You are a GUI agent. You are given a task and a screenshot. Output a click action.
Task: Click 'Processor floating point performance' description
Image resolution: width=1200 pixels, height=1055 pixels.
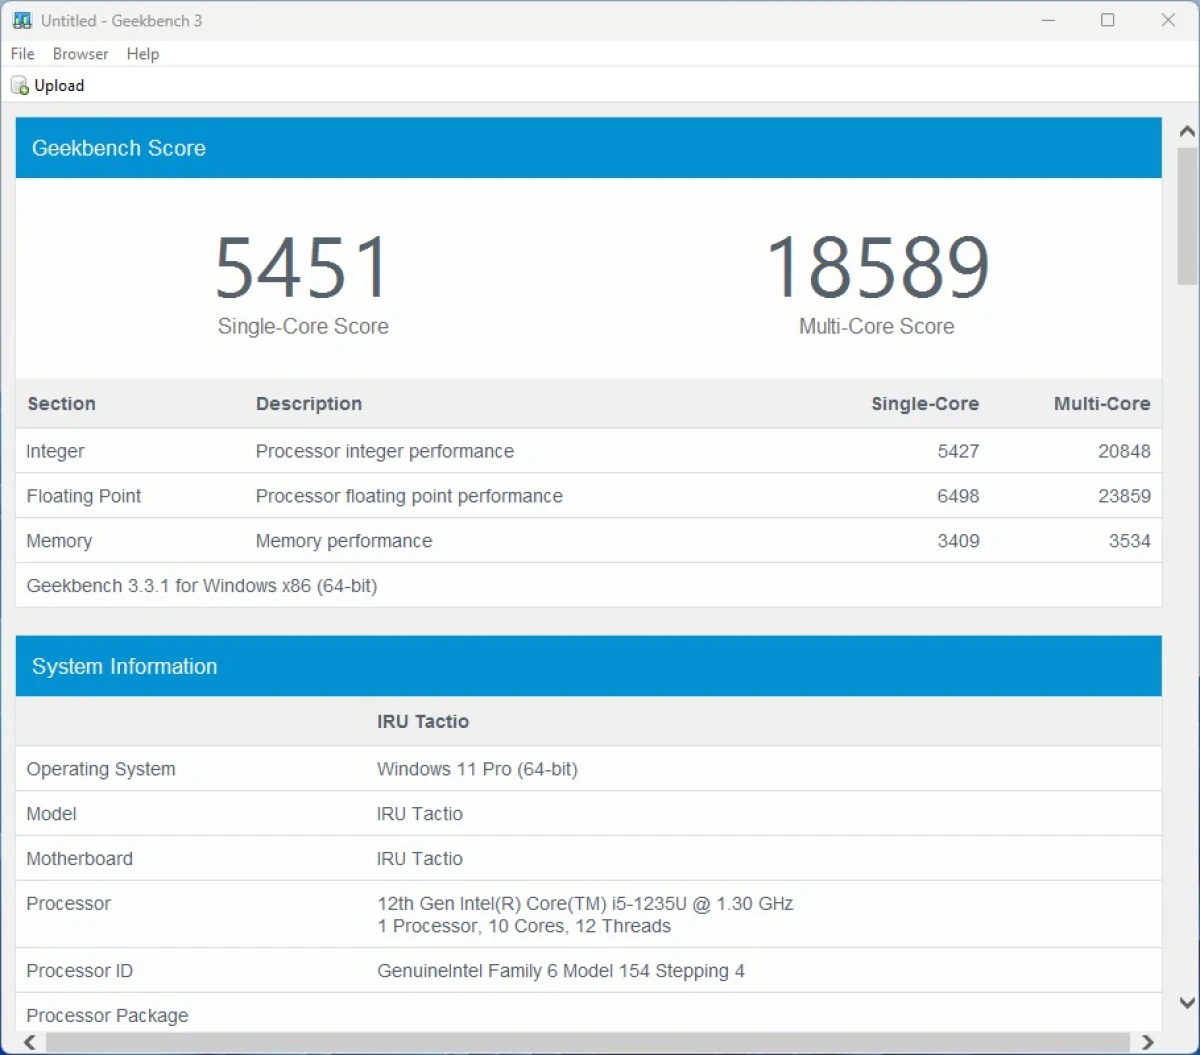point(409,496)
